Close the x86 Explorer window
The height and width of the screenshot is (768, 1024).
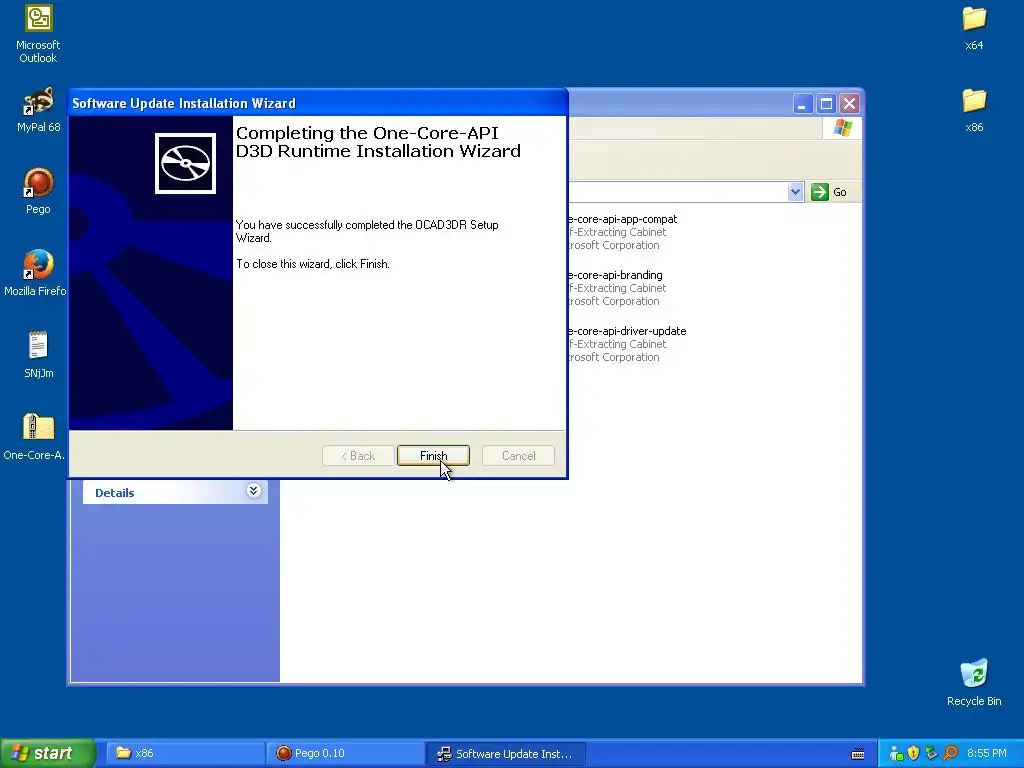(x=849, y=103)
